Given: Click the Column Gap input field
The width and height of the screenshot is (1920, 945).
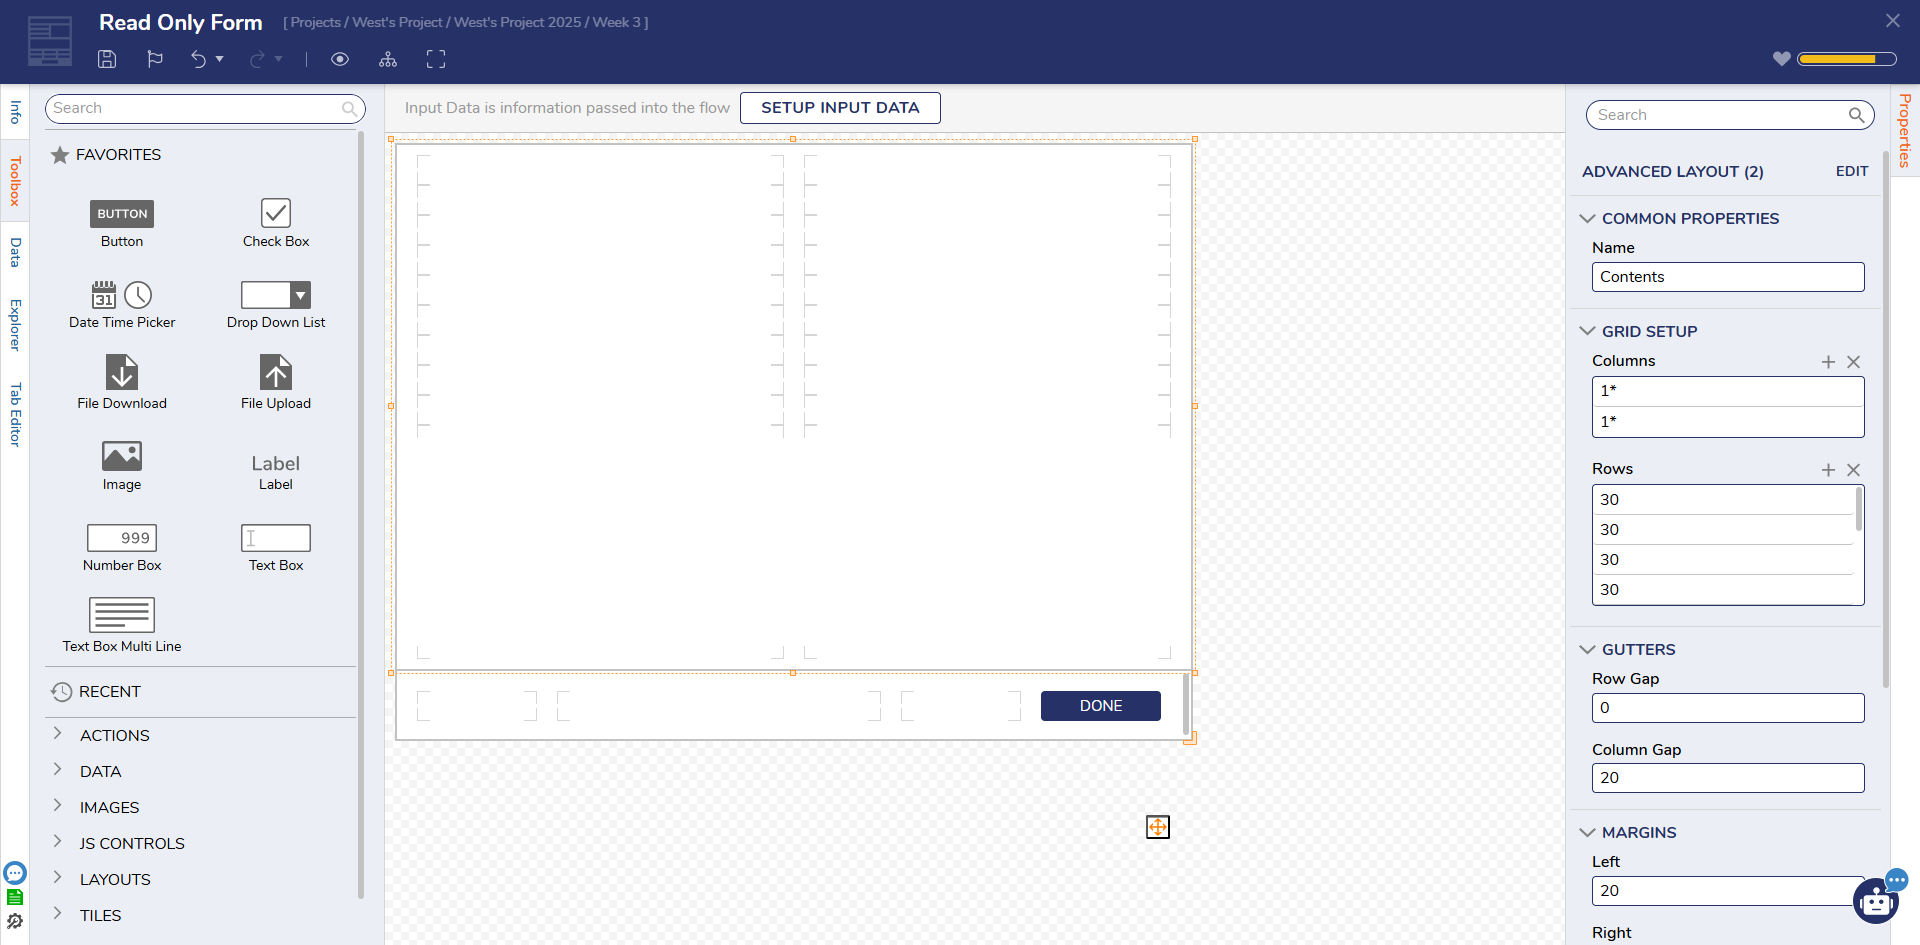Looking at the screenshot, I should point(1727,778).
